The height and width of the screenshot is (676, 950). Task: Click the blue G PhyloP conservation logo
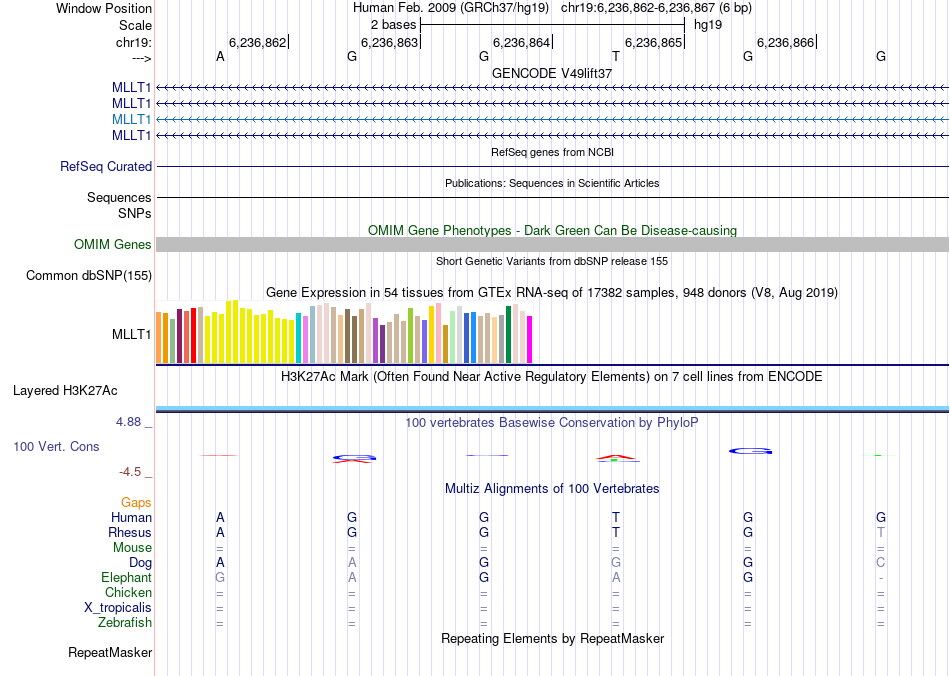[750, 451]
